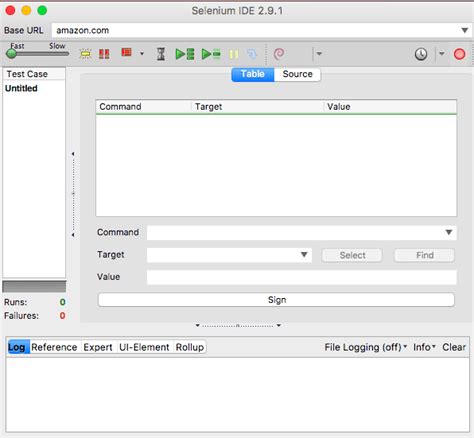Viewport: 474px width, 438px height.
Task: Click the clock scheduler icon
Action: (421, 54)
